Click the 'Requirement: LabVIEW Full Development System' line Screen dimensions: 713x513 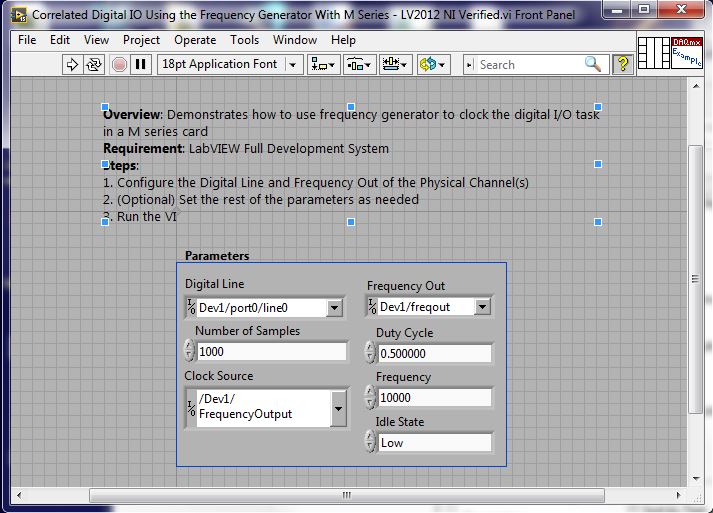[246, 148]
